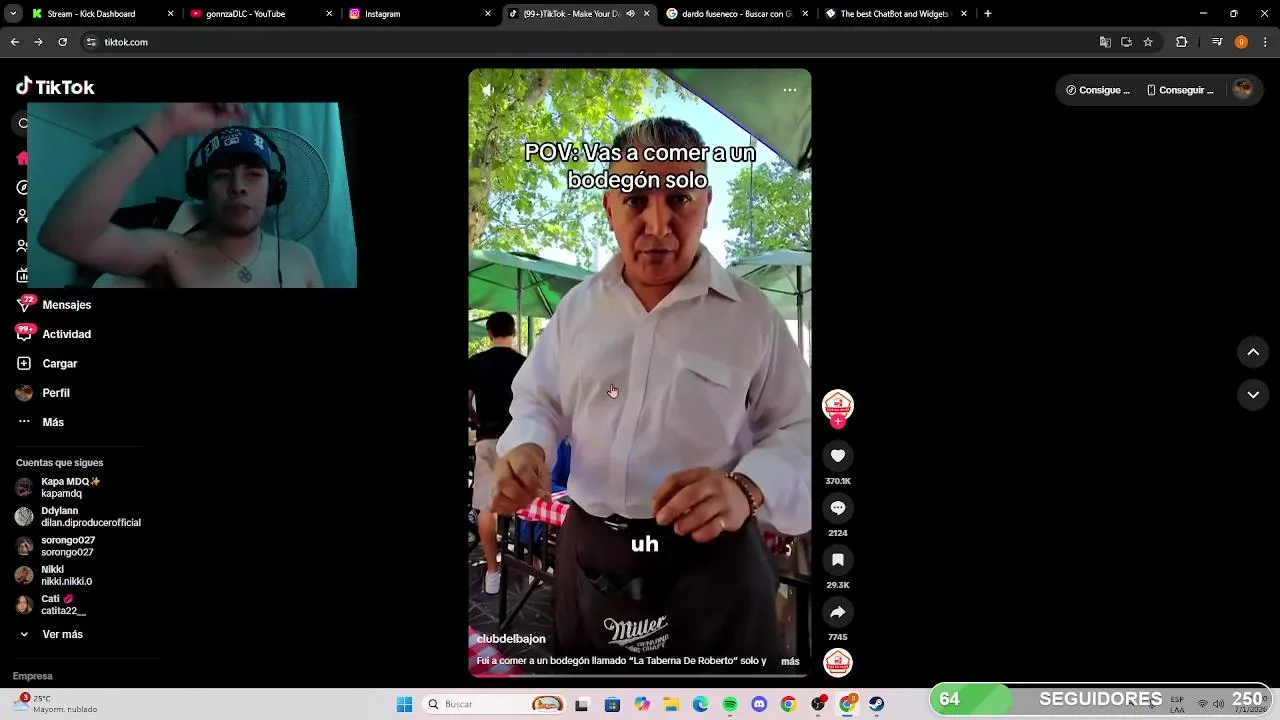
Task: Open a new browser tab
Action: click(x=988, y=14)
